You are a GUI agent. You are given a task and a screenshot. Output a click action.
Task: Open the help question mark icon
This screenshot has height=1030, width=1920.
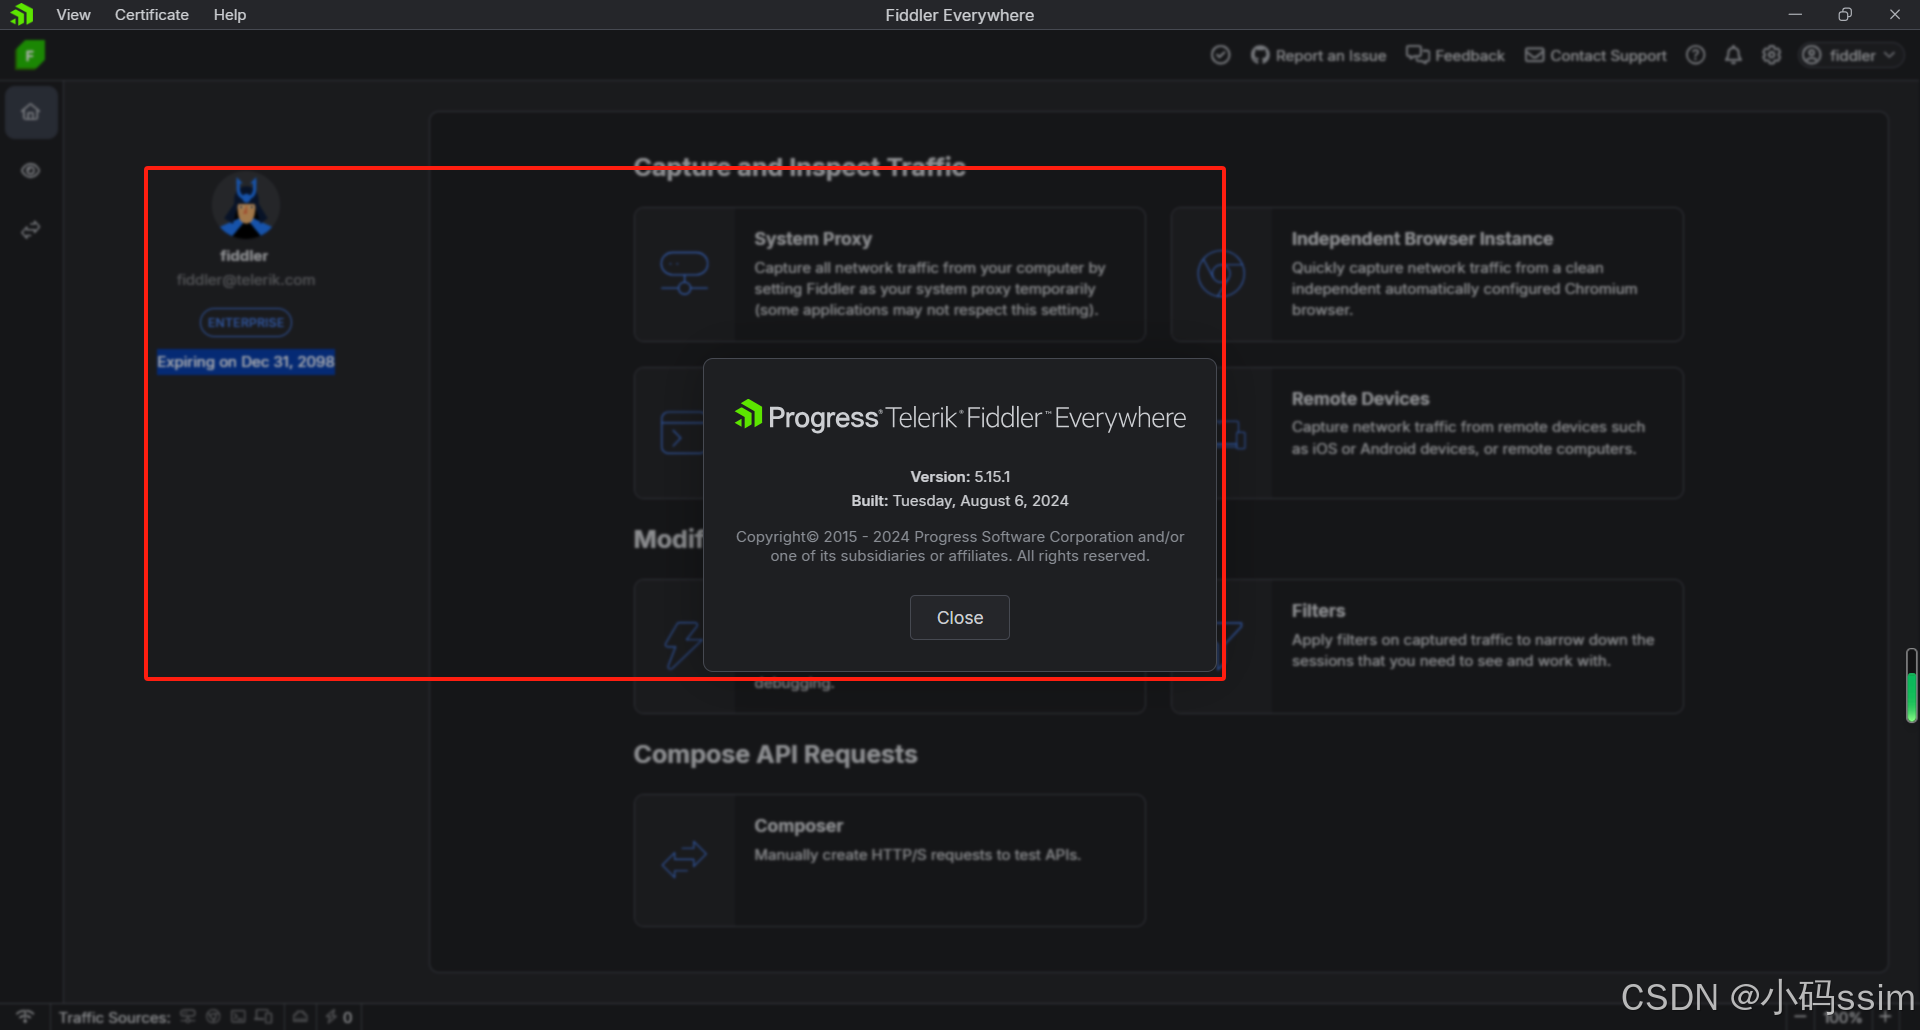tap(1695, 55)
